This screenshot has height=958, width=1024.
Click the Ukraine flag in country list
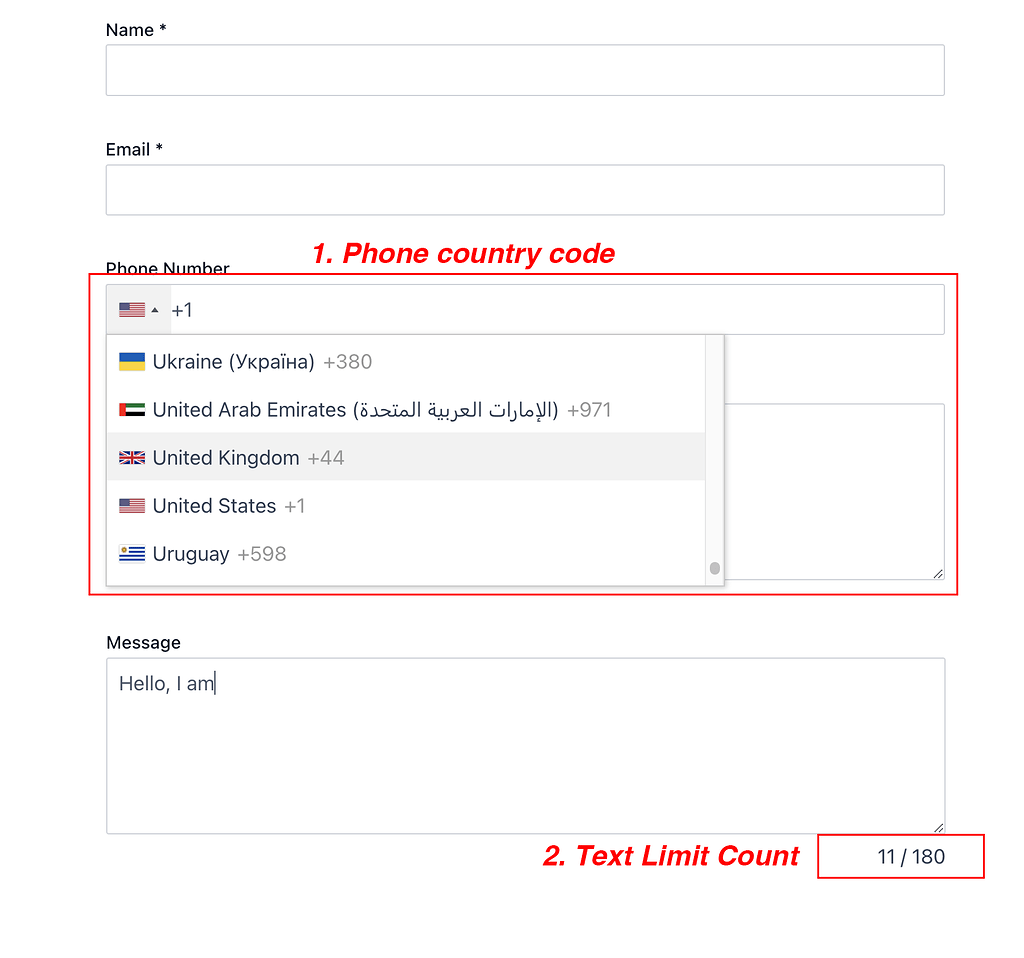(132, 362)
